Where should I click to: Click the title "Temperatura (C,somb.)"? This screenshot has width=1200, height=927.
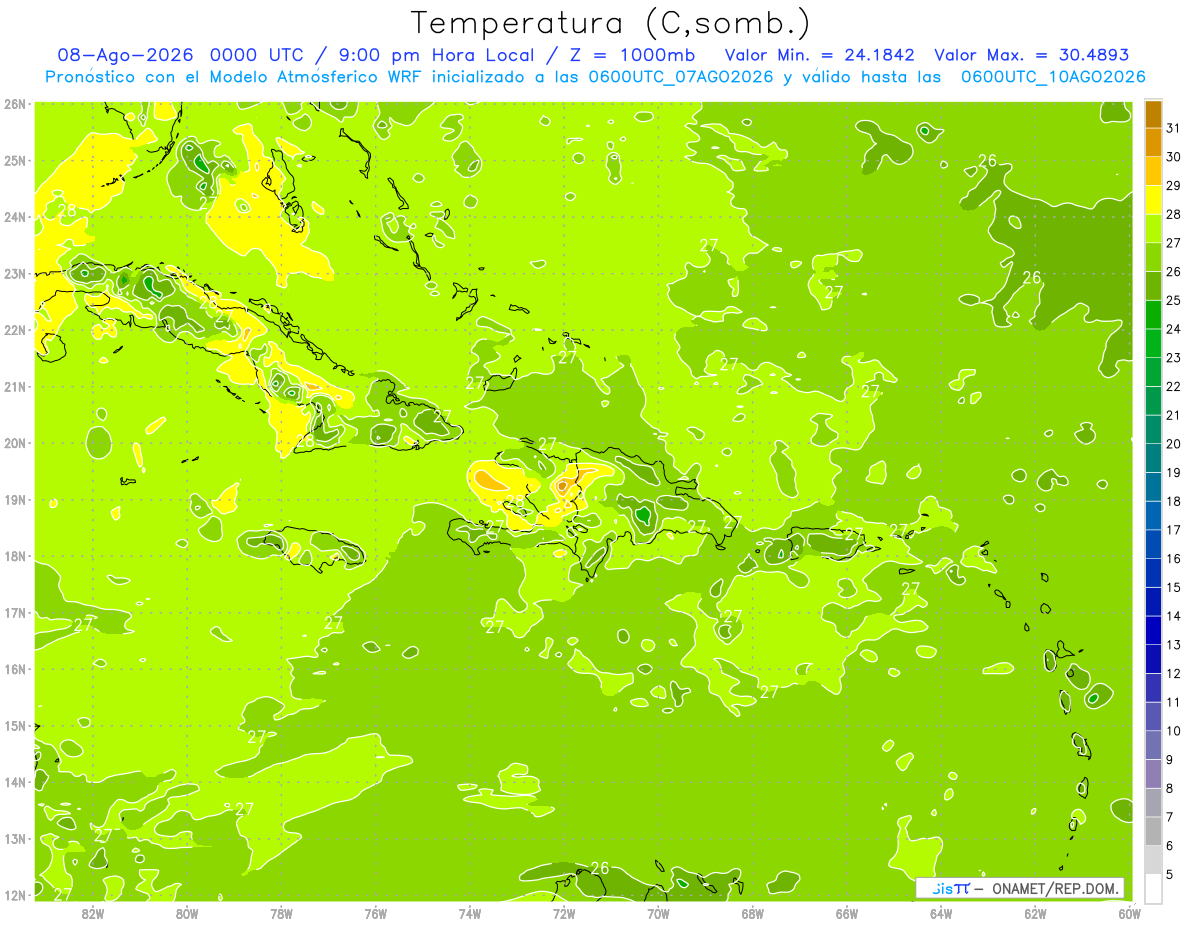click(x=611, y=24)
